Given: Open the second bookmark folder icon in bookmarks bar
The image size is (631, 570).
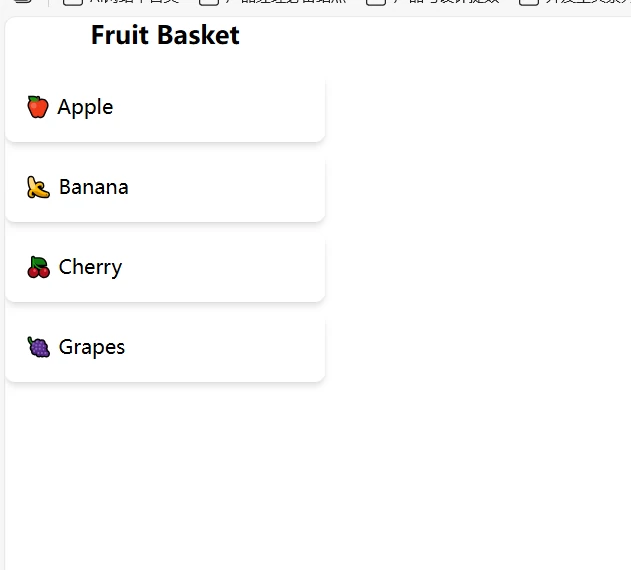Looking at the screenshot, I should [x=208, y=2].
